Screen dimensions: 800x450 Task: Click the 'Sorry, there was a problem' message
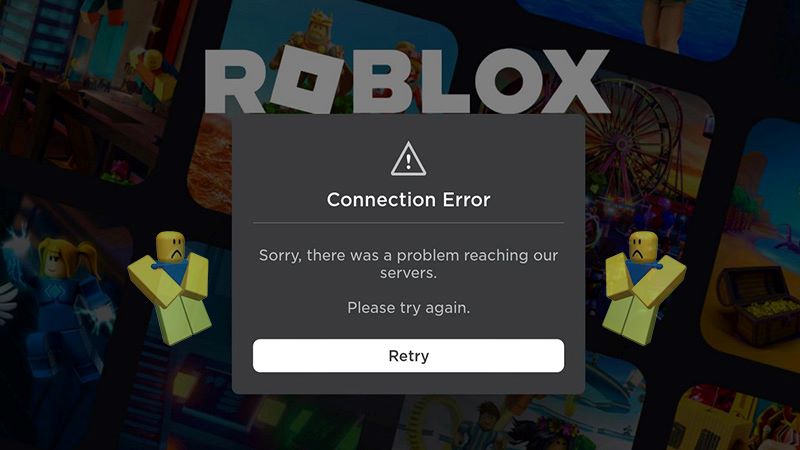[x=408, y=264]
